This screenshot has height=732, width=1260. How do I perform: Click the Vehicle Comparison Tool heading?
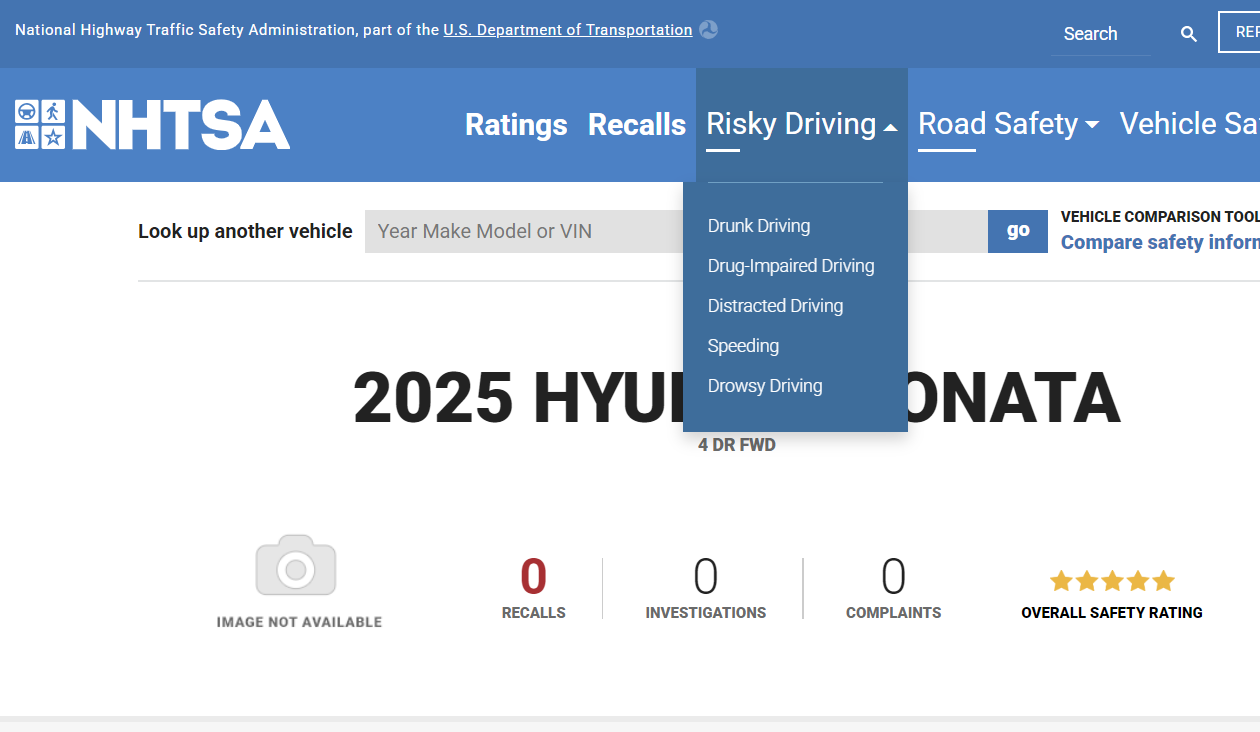pos(1160,217)
